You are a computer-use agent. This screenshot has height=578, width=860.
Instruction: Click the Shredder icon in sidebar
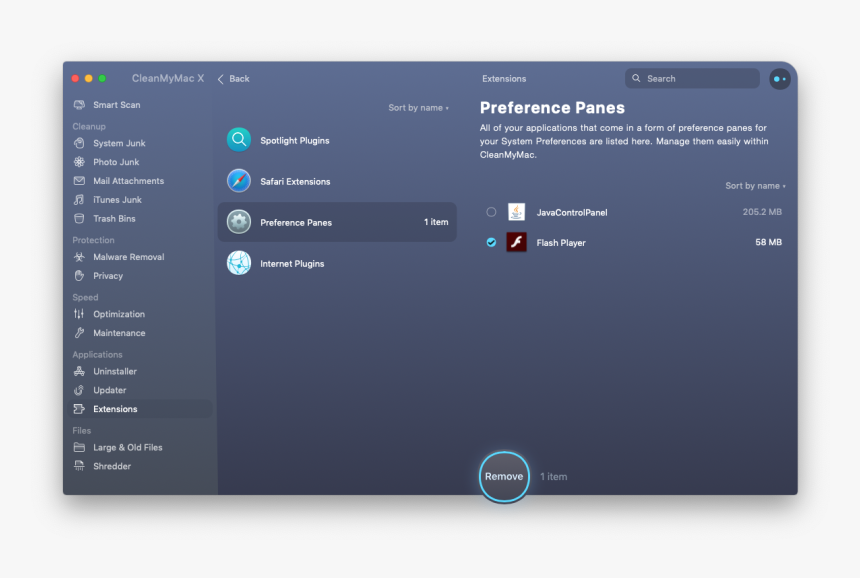tap(80, 466)
